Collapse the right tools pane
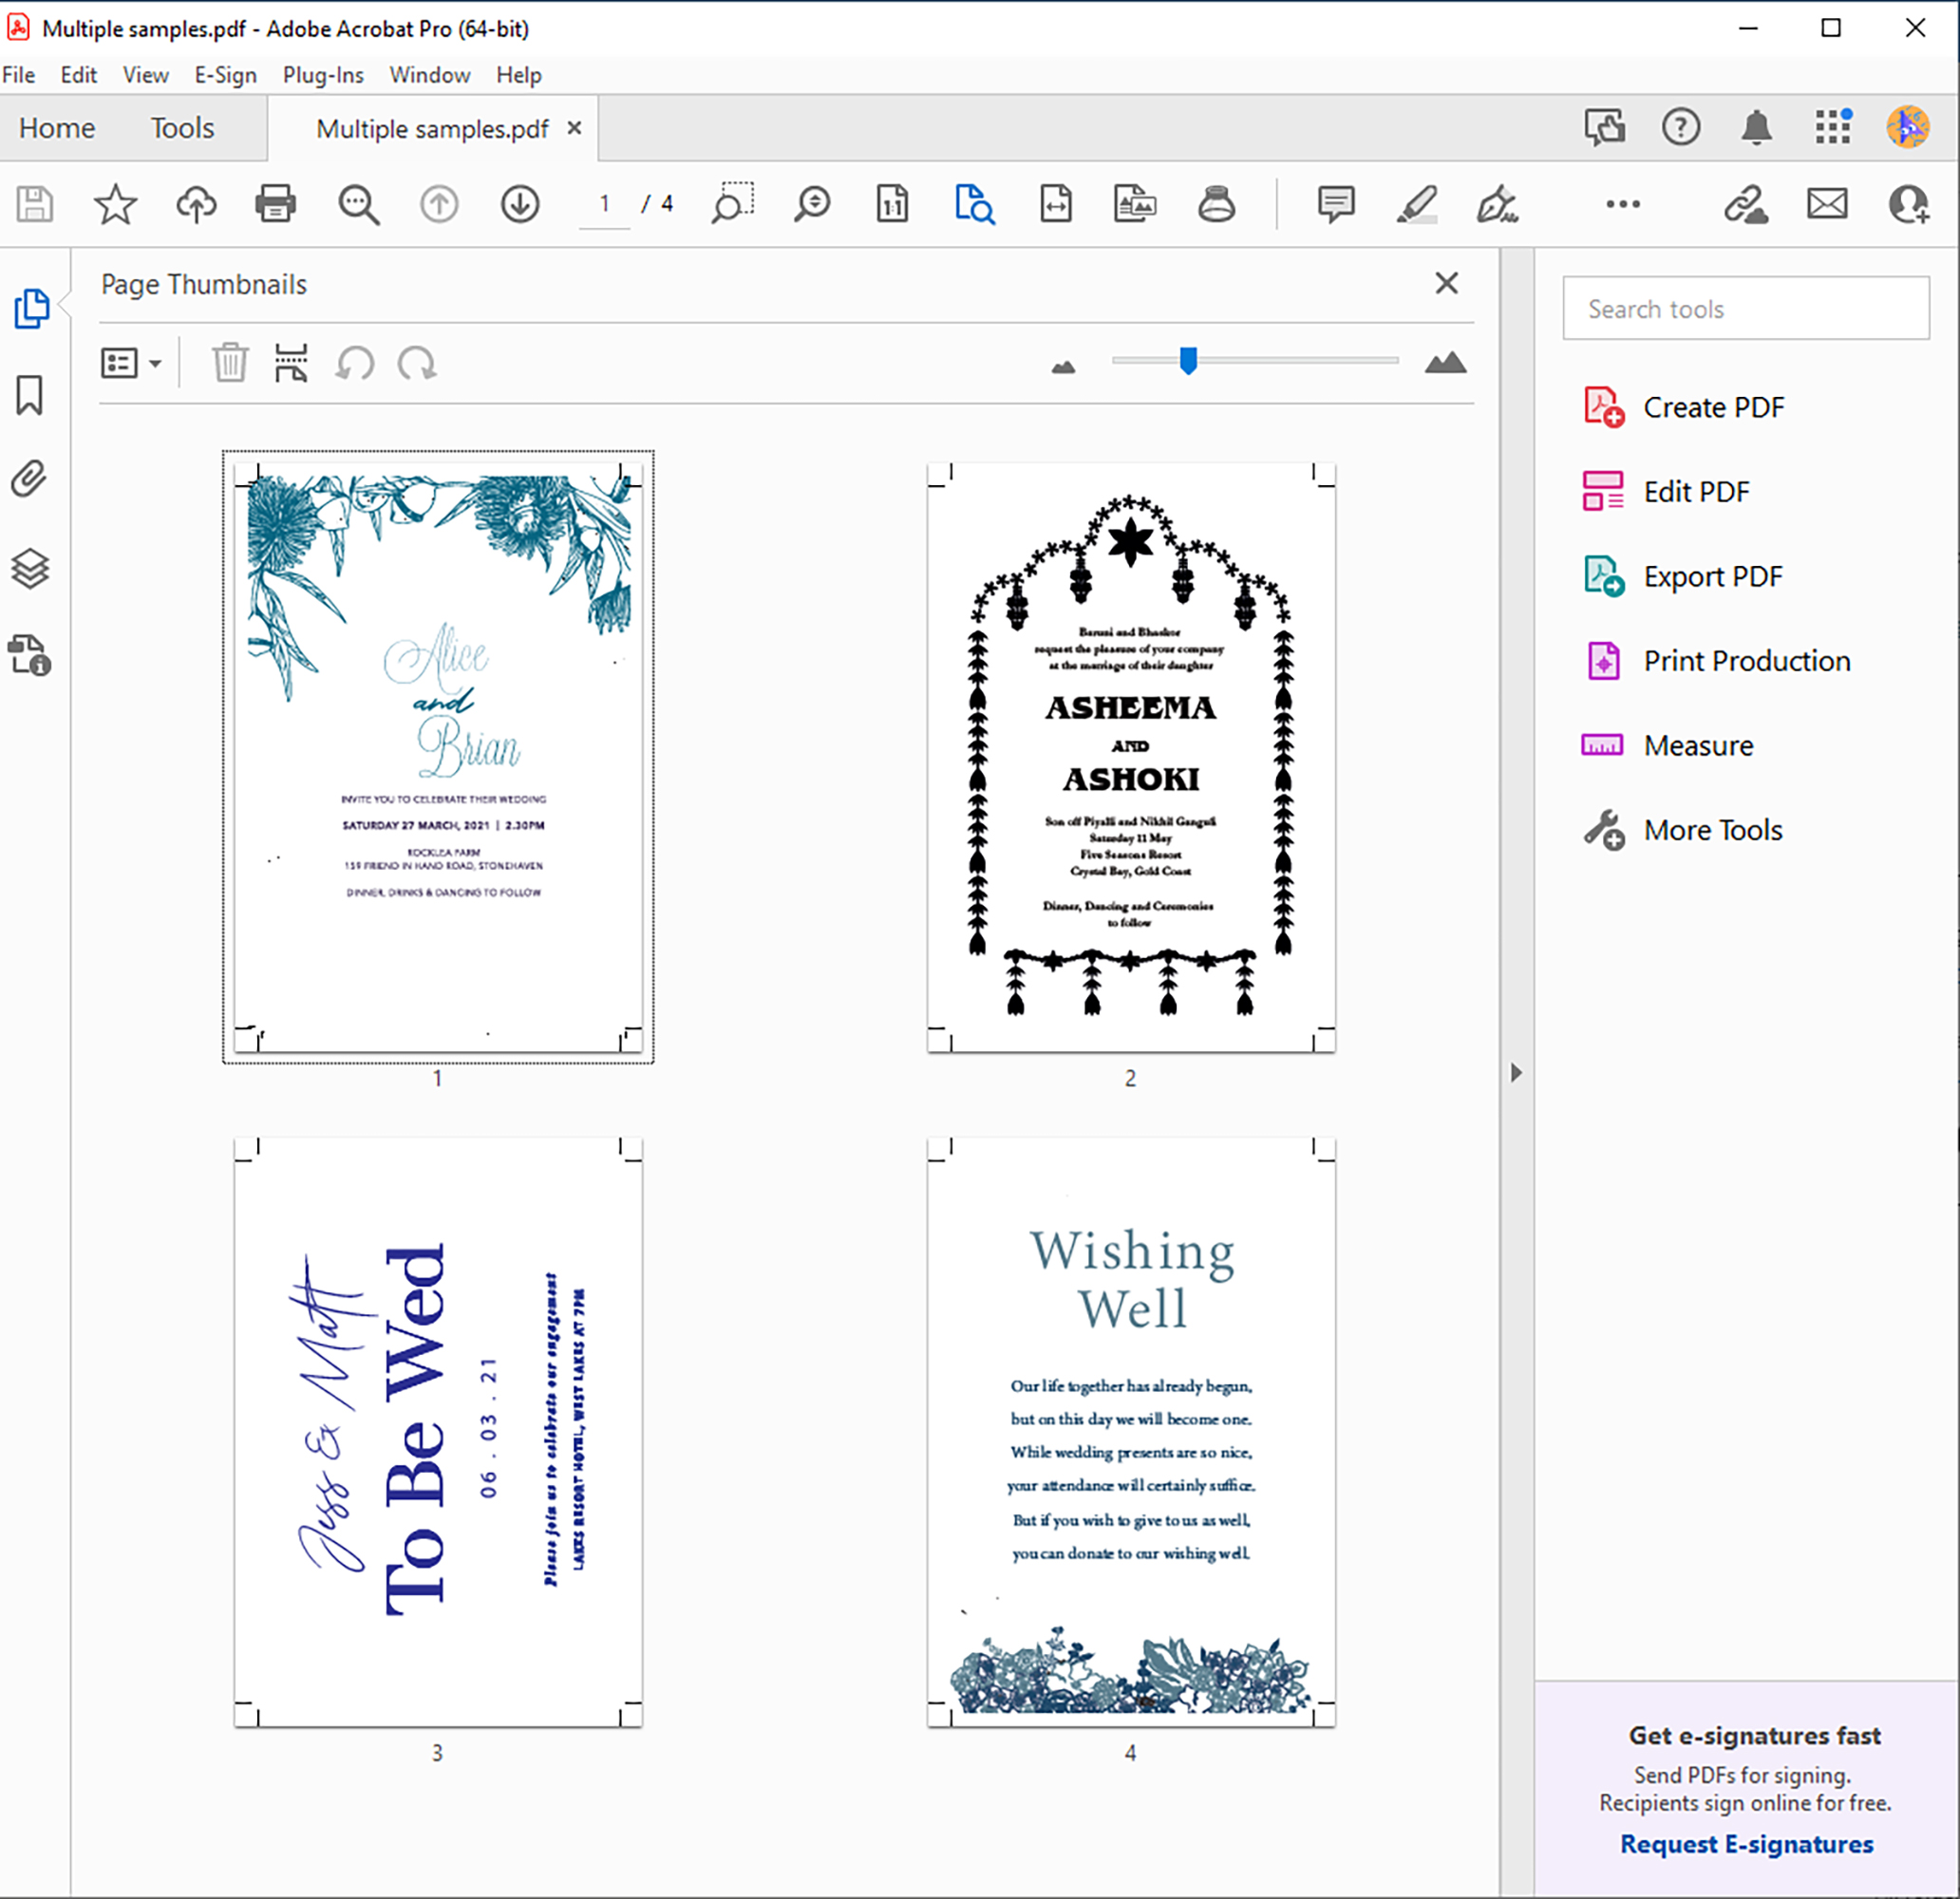The height and width of the screenshot is (1899, 1960). (1516, 1073)
